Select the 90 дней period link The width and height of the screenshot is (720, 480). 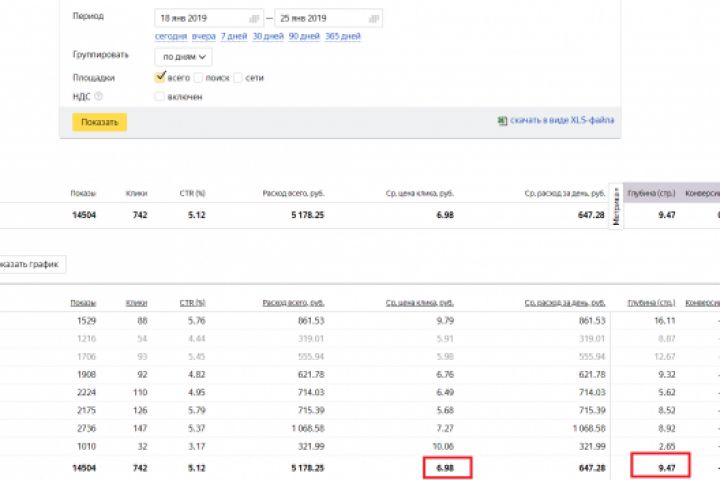[304, 36]
